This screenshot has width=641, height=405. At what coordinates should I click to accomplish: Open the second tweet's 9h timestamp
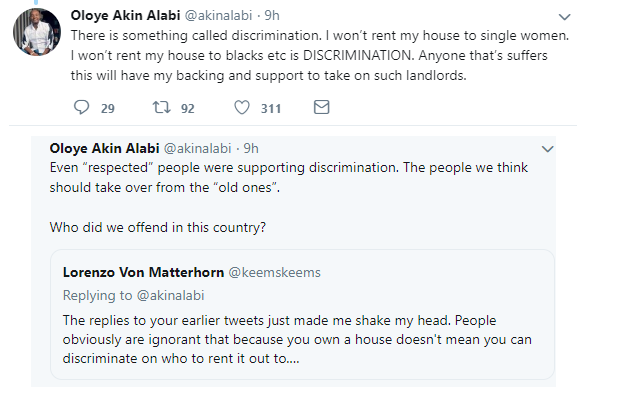(249, 148)
